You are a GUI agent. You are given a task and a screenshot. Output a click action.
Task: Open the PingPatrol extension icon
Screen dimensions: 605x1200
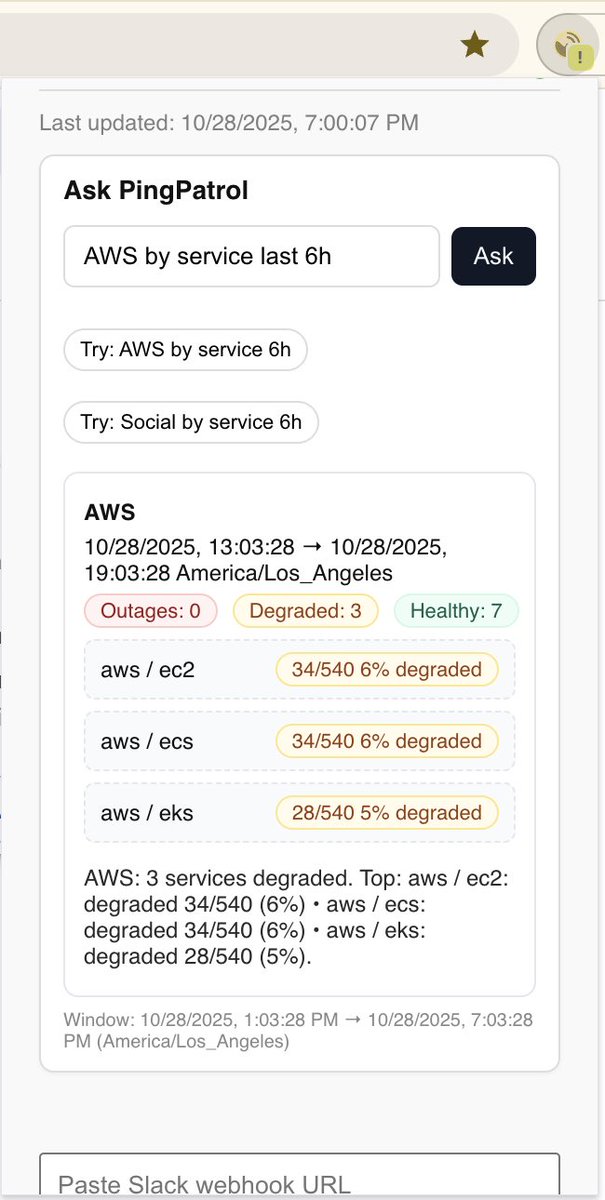pos(569,44)
